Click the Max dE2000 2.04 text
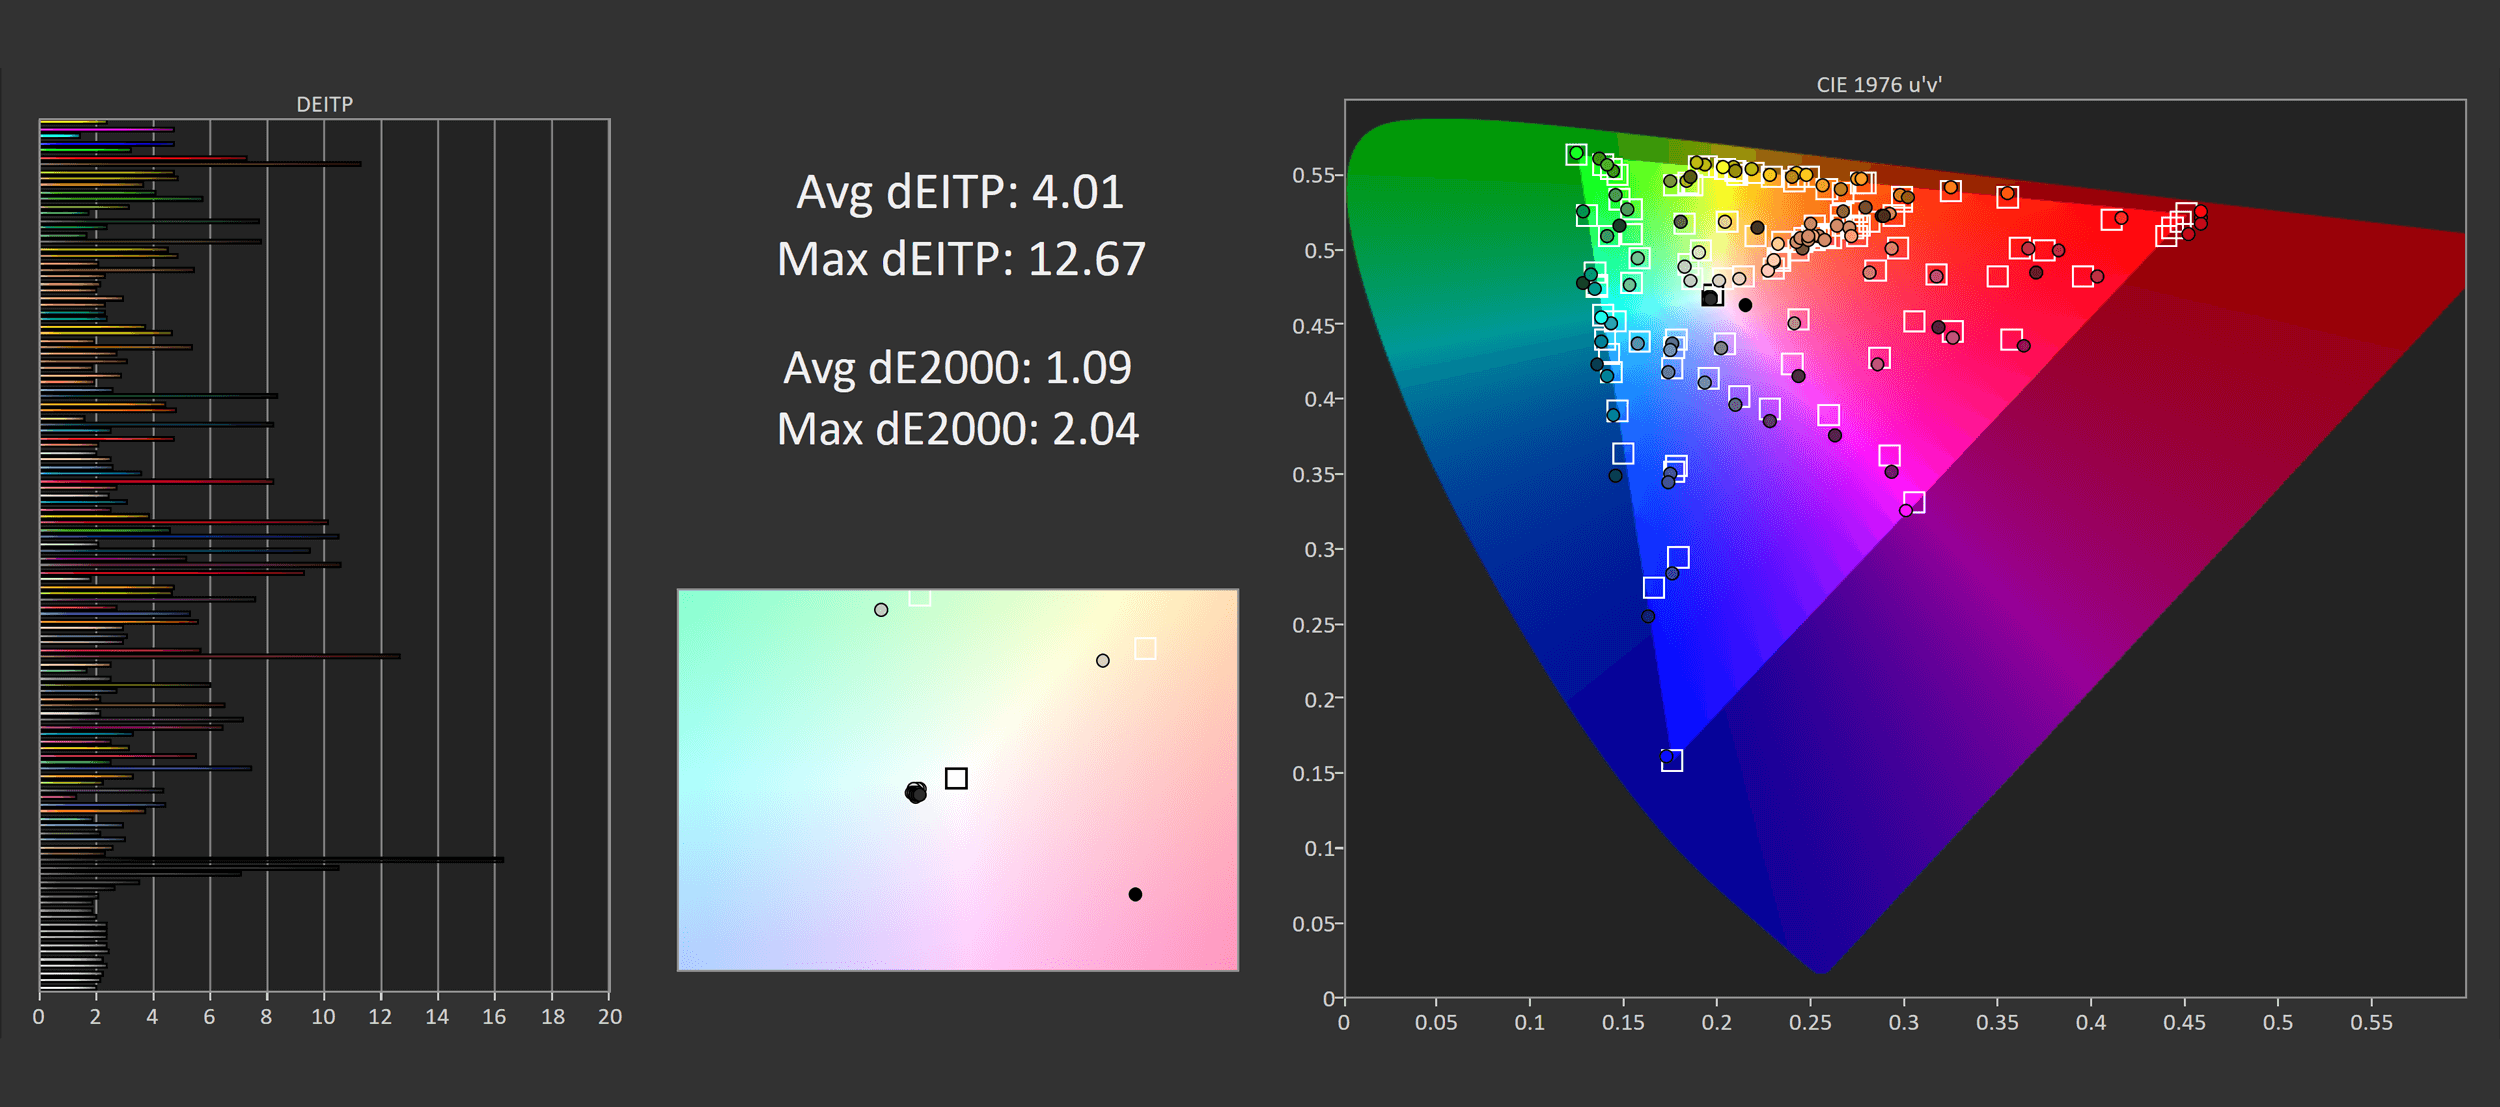 957,429
